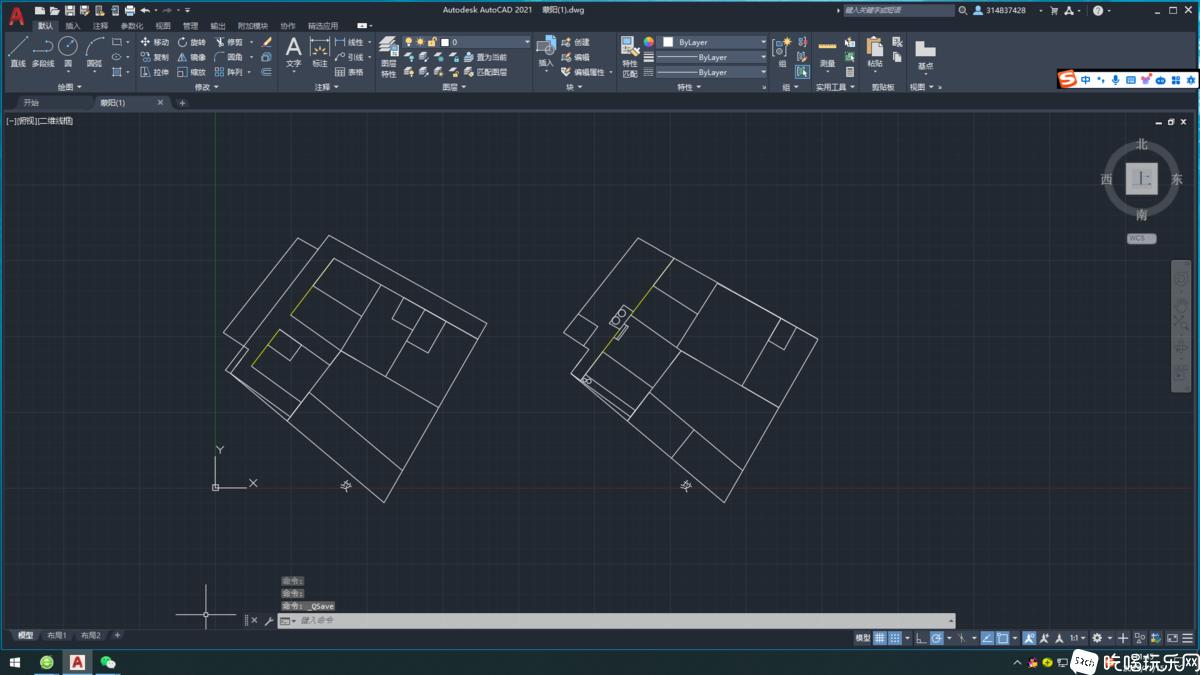The height and width of the screenshot is (675, 1200).
Task: Click the Group (组) tool icon
Action: (783, 52)
